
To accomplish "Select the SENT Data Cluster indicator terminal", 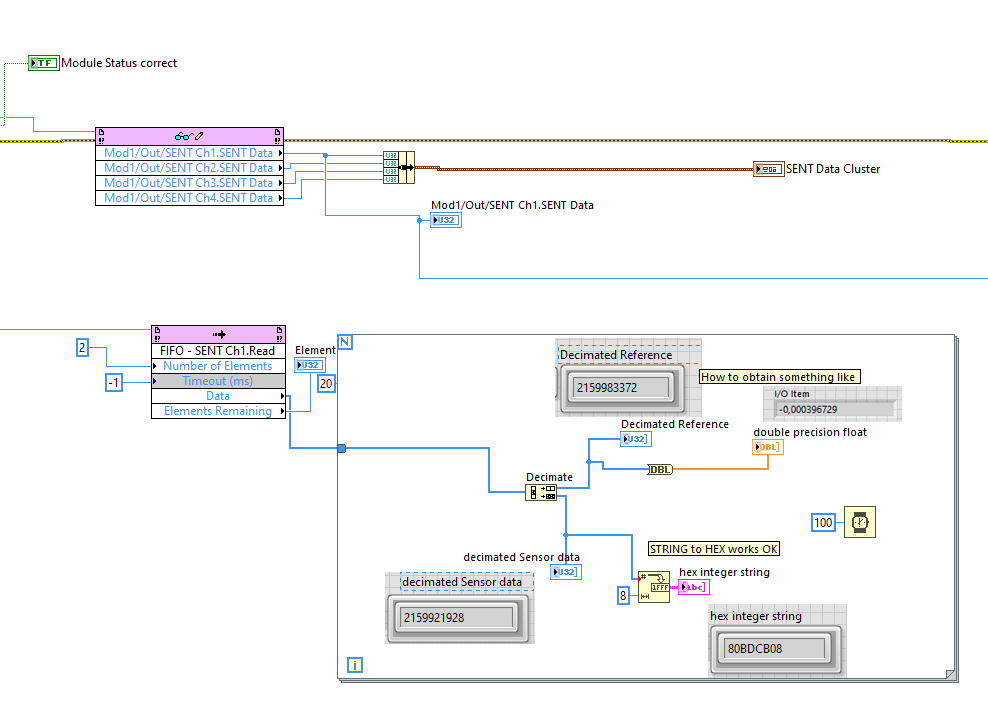I will 768,169.
